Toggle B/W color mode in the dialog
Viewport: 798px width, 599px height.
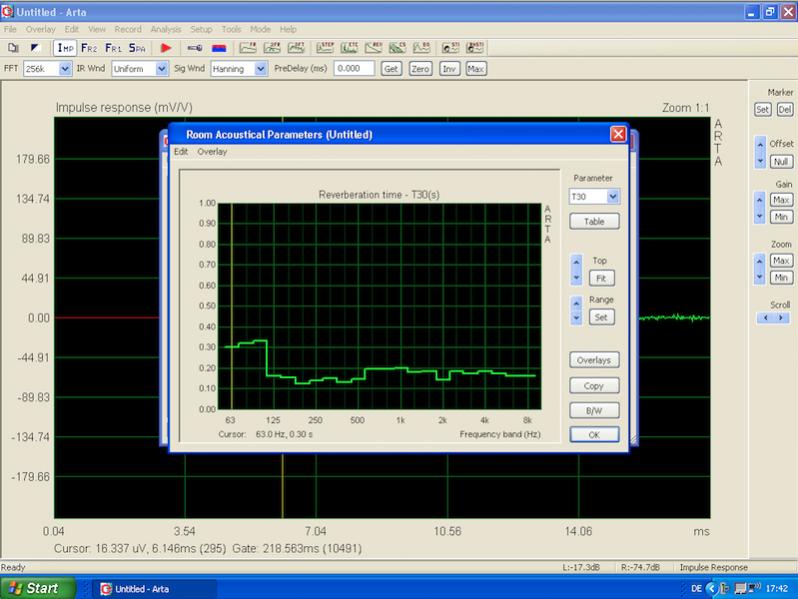594,410
